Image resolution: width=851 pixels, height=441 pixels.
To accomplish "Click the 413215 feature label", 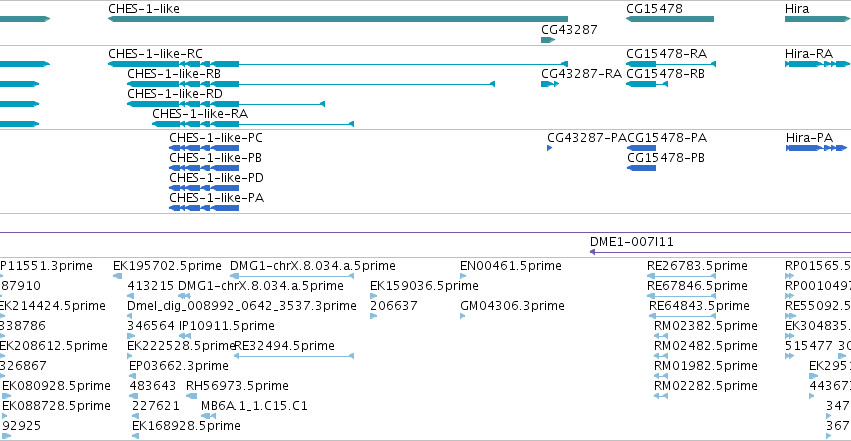I will [x=150, y=286].
